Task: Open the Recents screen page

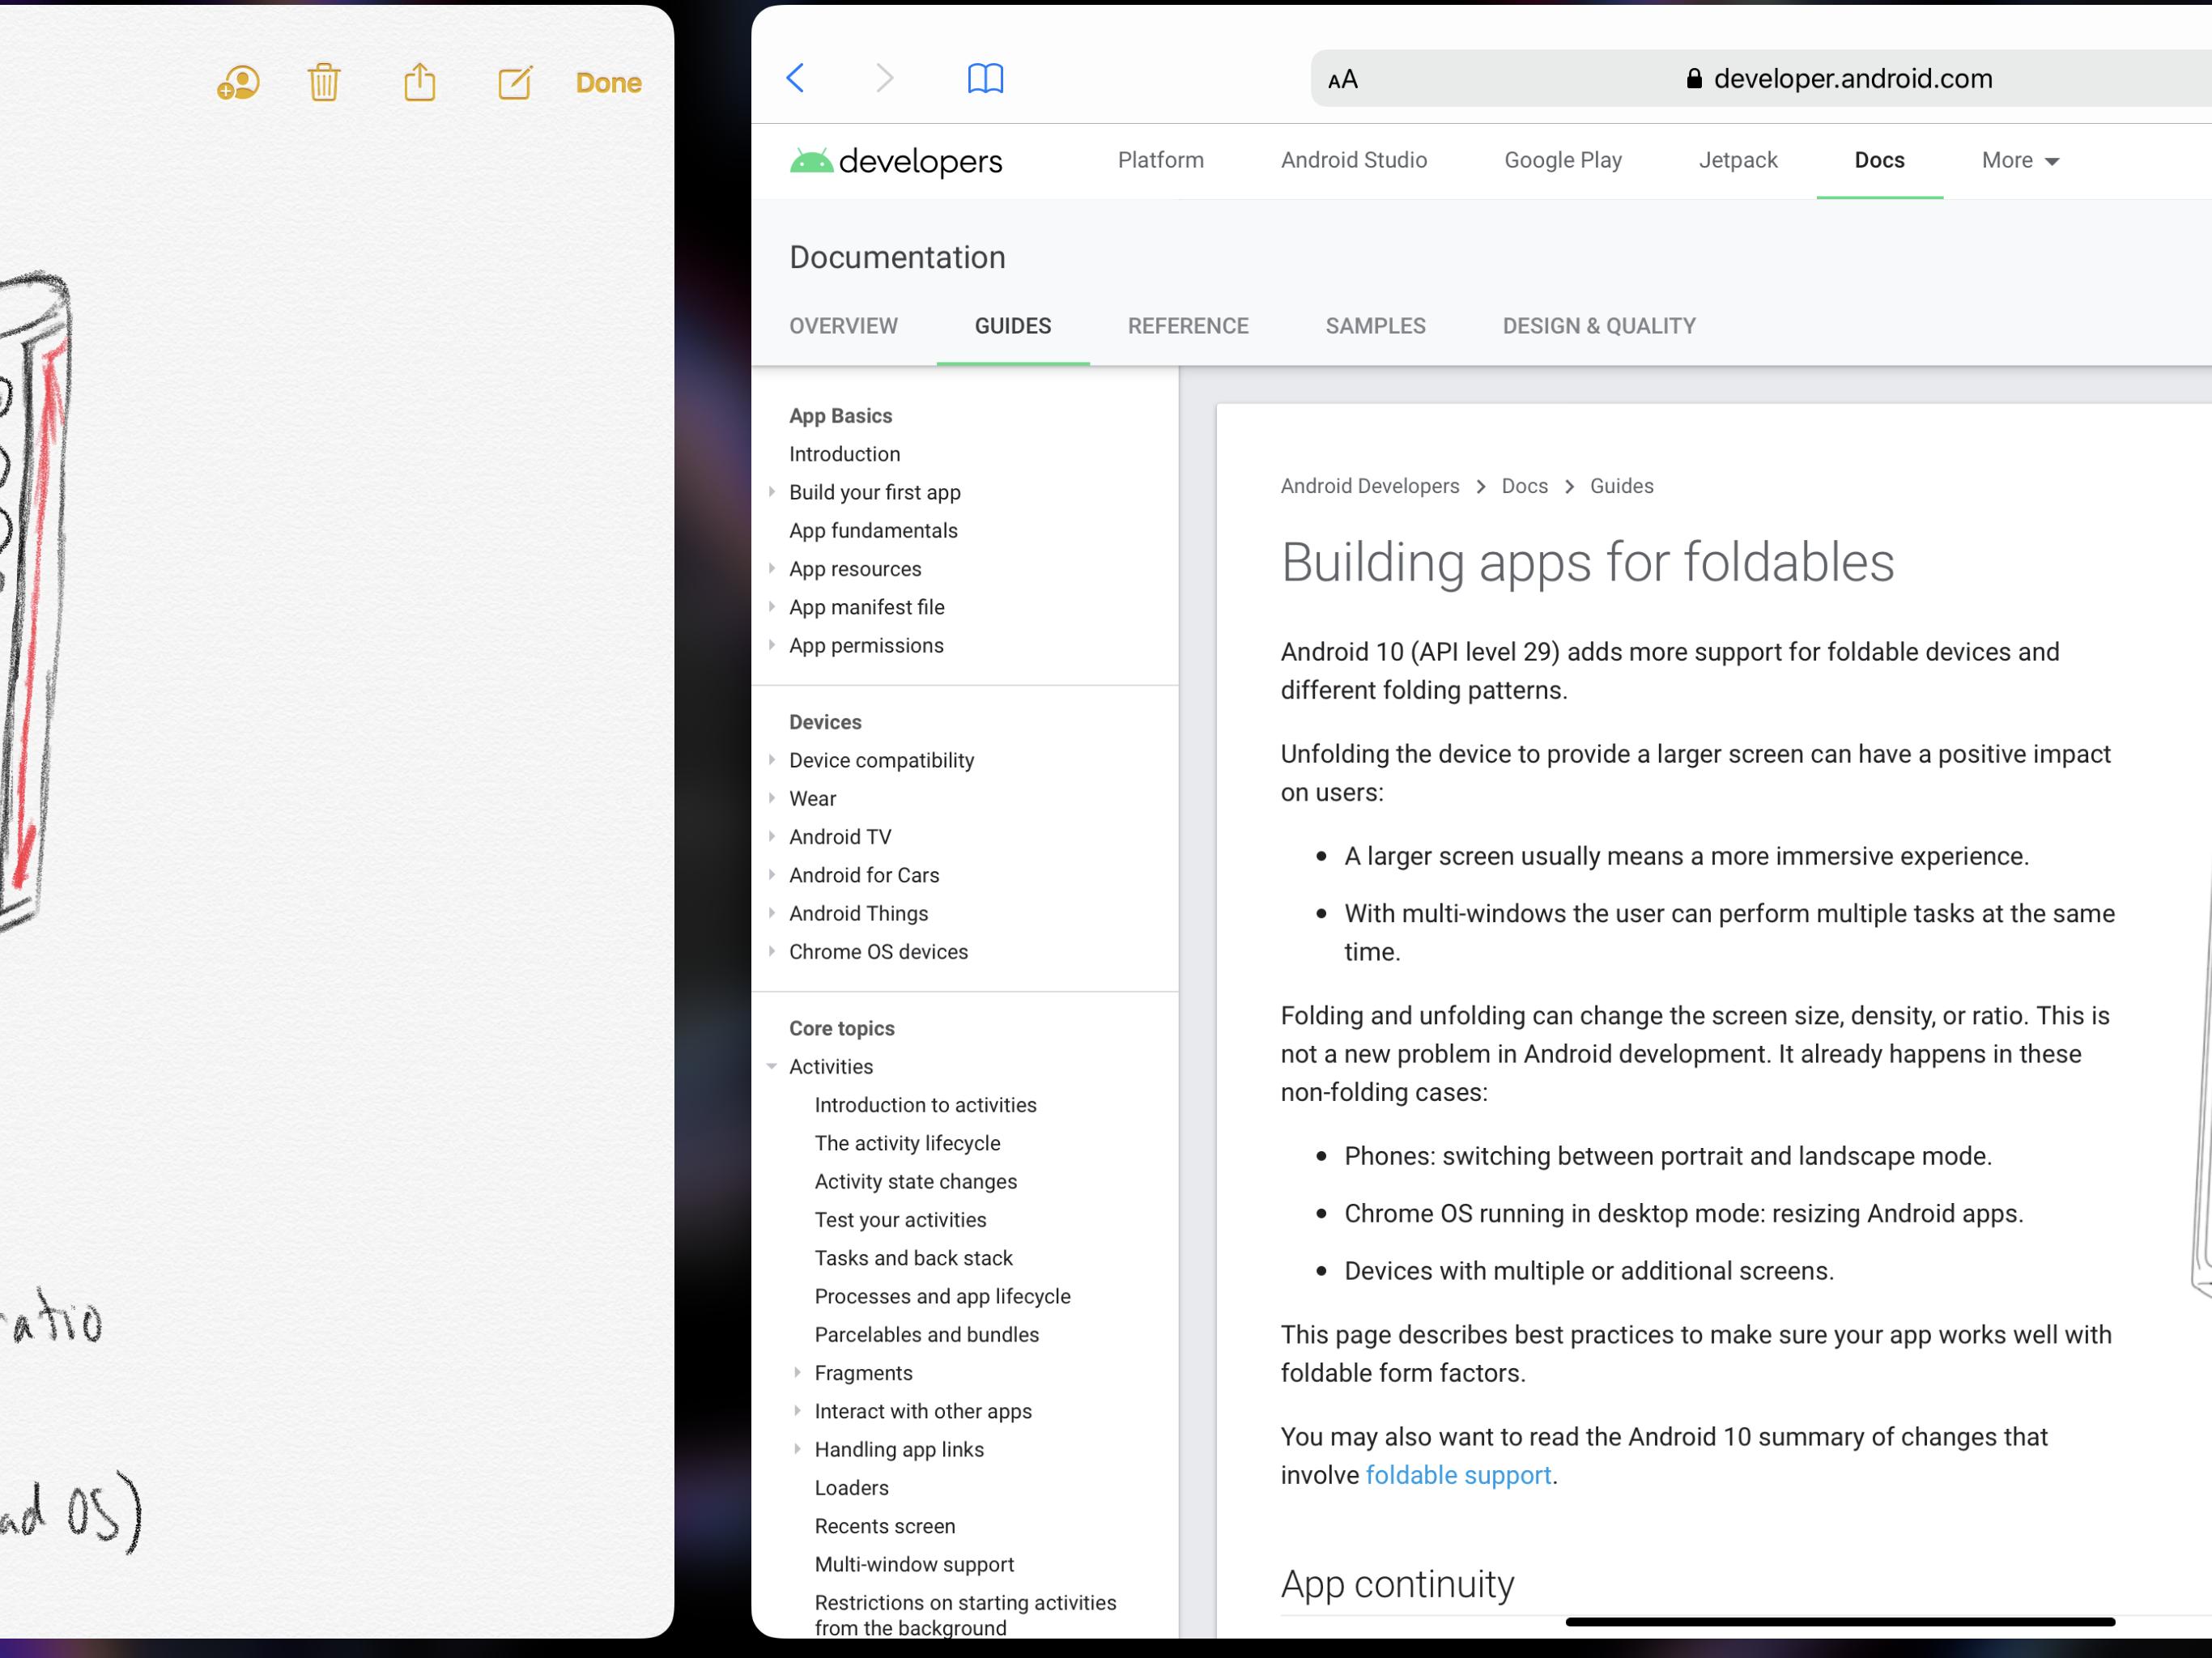Action: (x=884, y=1526)
